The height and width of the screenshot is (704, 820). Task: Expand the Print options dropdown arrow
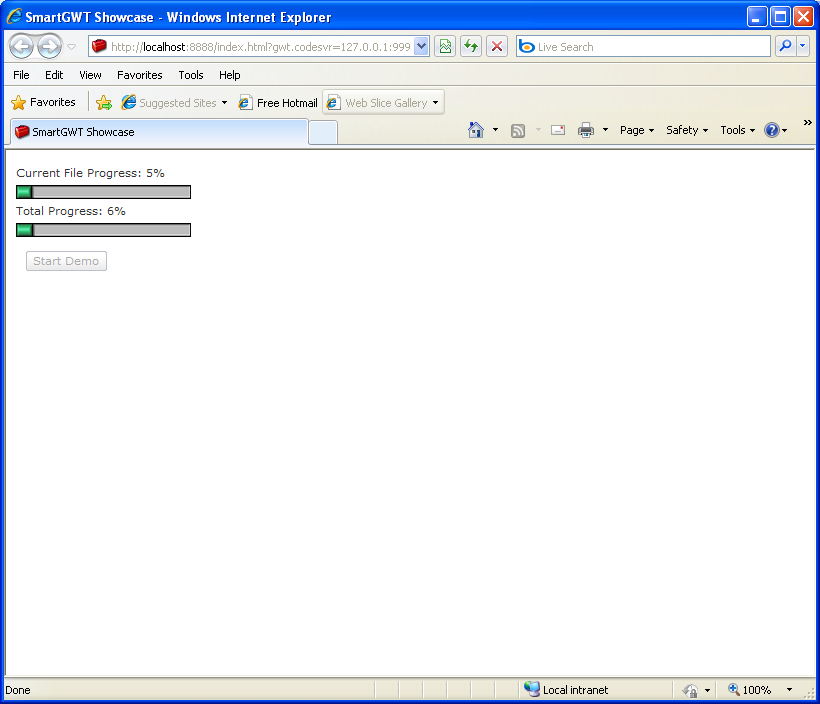pyautogui.click(x=606, y=130)
